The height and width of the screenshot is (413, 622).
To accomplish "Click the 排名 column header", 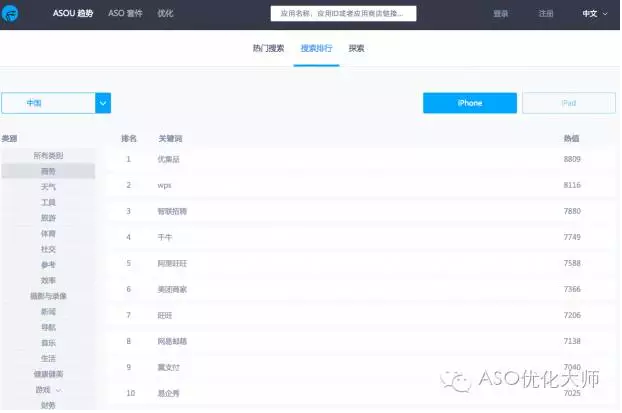I will pos(129,138).
